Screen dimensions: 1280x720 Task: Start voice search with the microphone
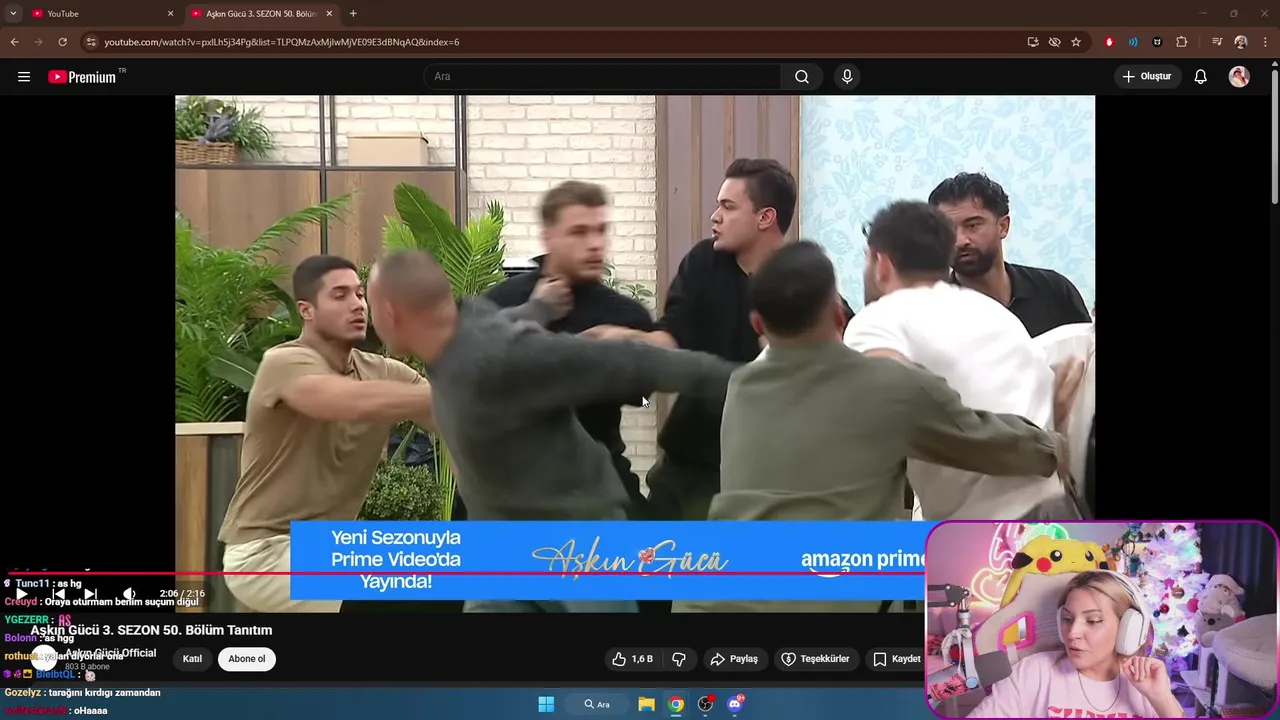(847, 77)
